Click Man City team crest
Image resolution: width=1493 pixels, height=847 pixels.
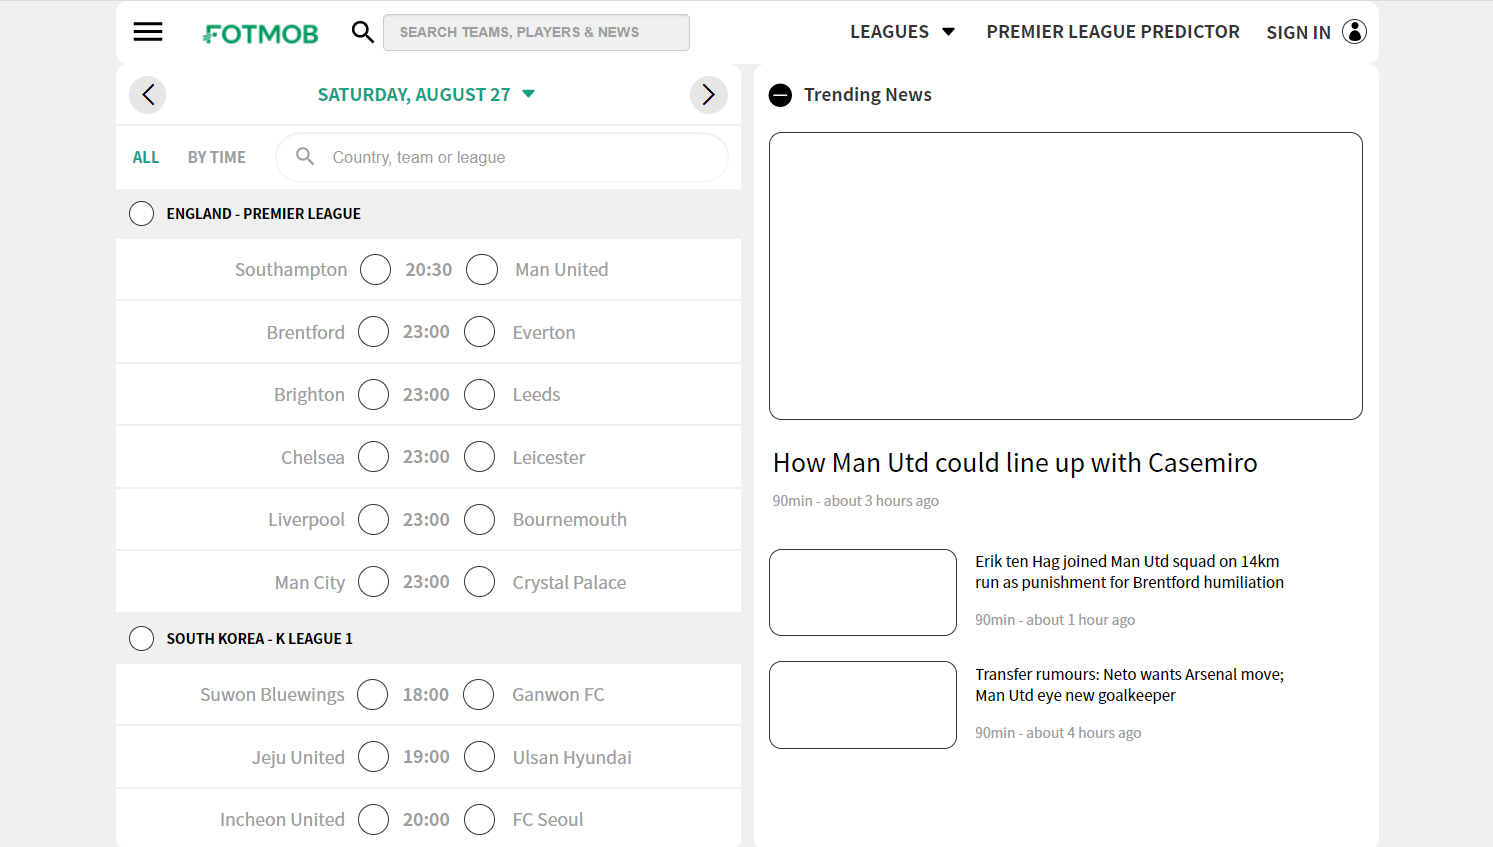[373, 582]
